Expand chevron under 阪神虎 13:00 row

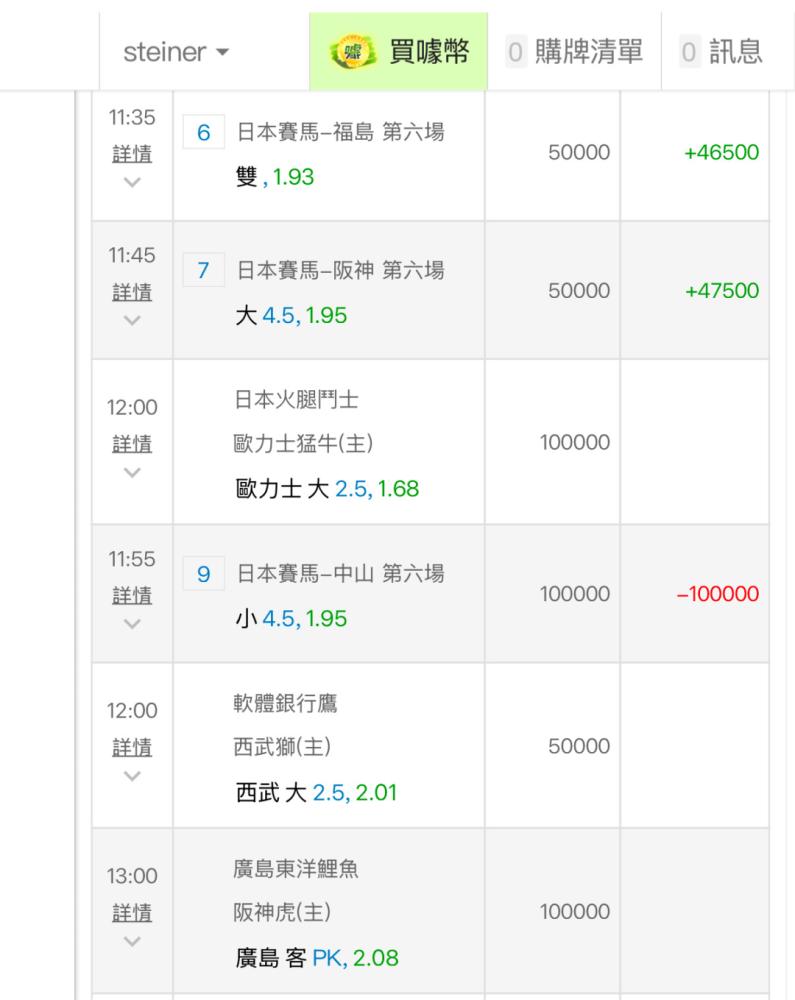(x=132, y=940)
